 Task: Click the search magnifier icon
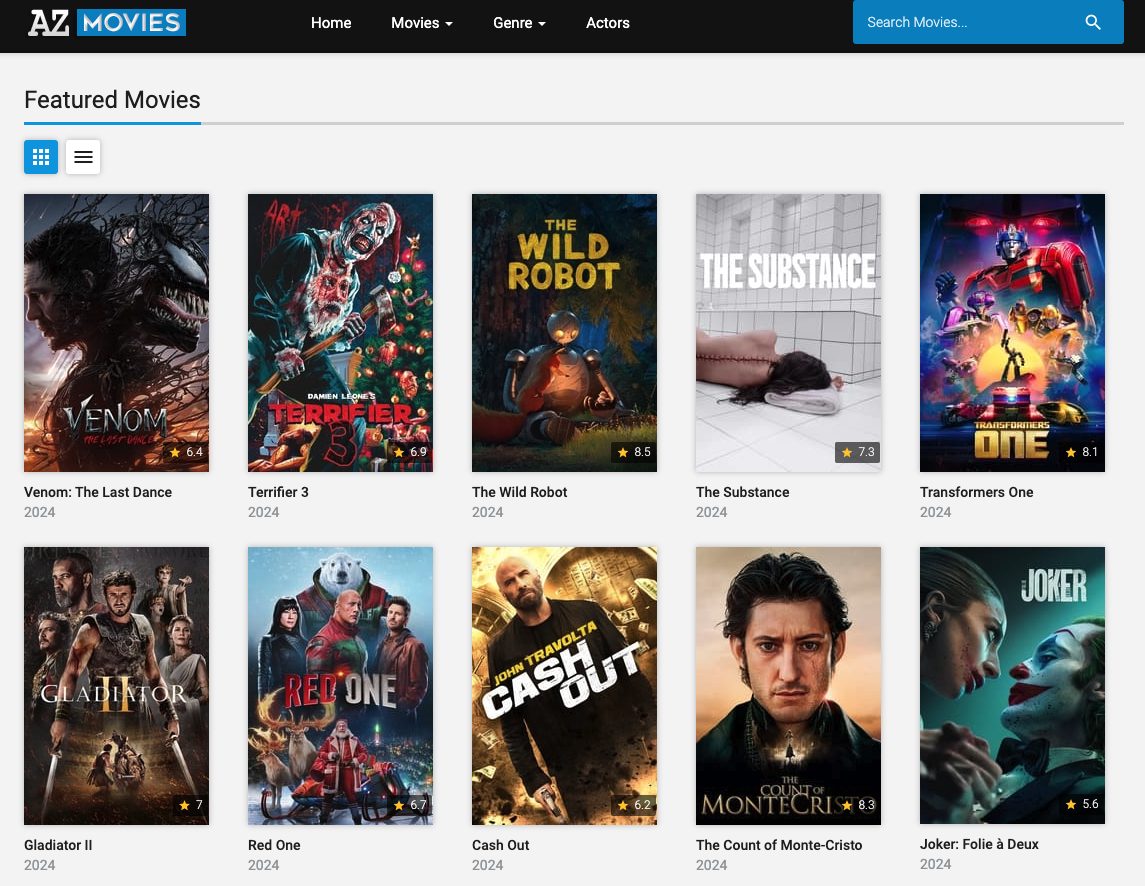1093,22
